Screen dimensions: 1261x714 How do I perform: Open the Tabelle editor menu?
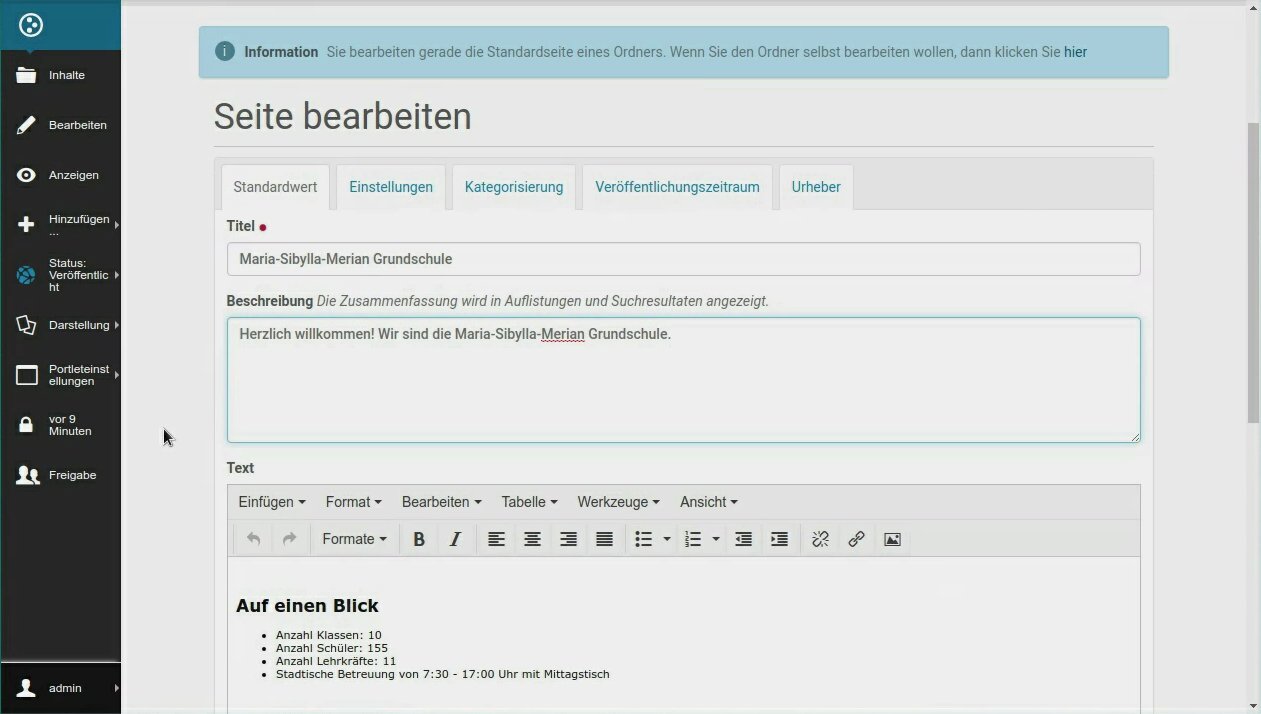(529, 502)
